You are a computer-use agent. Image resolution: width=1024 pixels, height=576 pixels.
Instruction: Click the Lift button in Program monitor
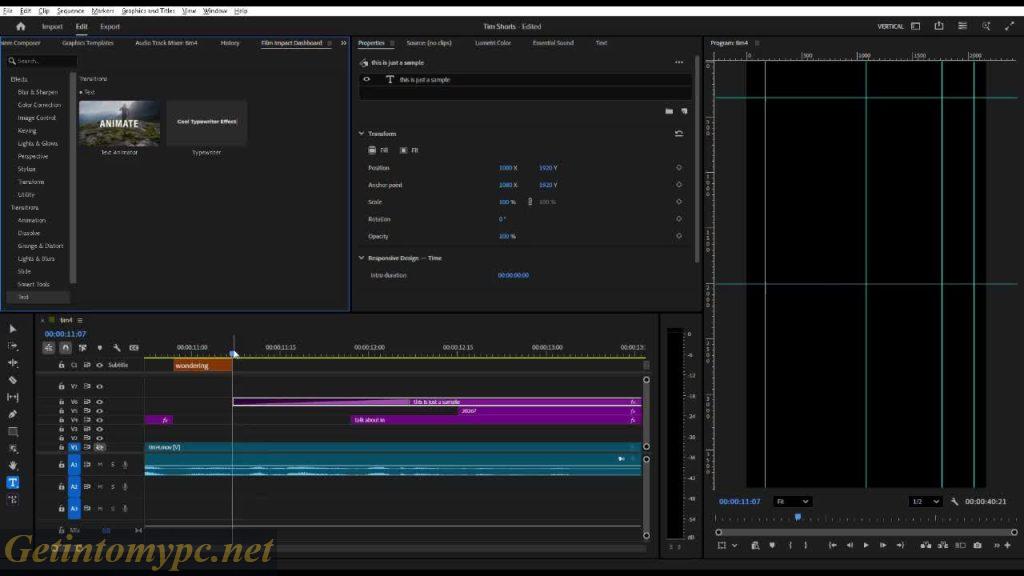point(925,545)
